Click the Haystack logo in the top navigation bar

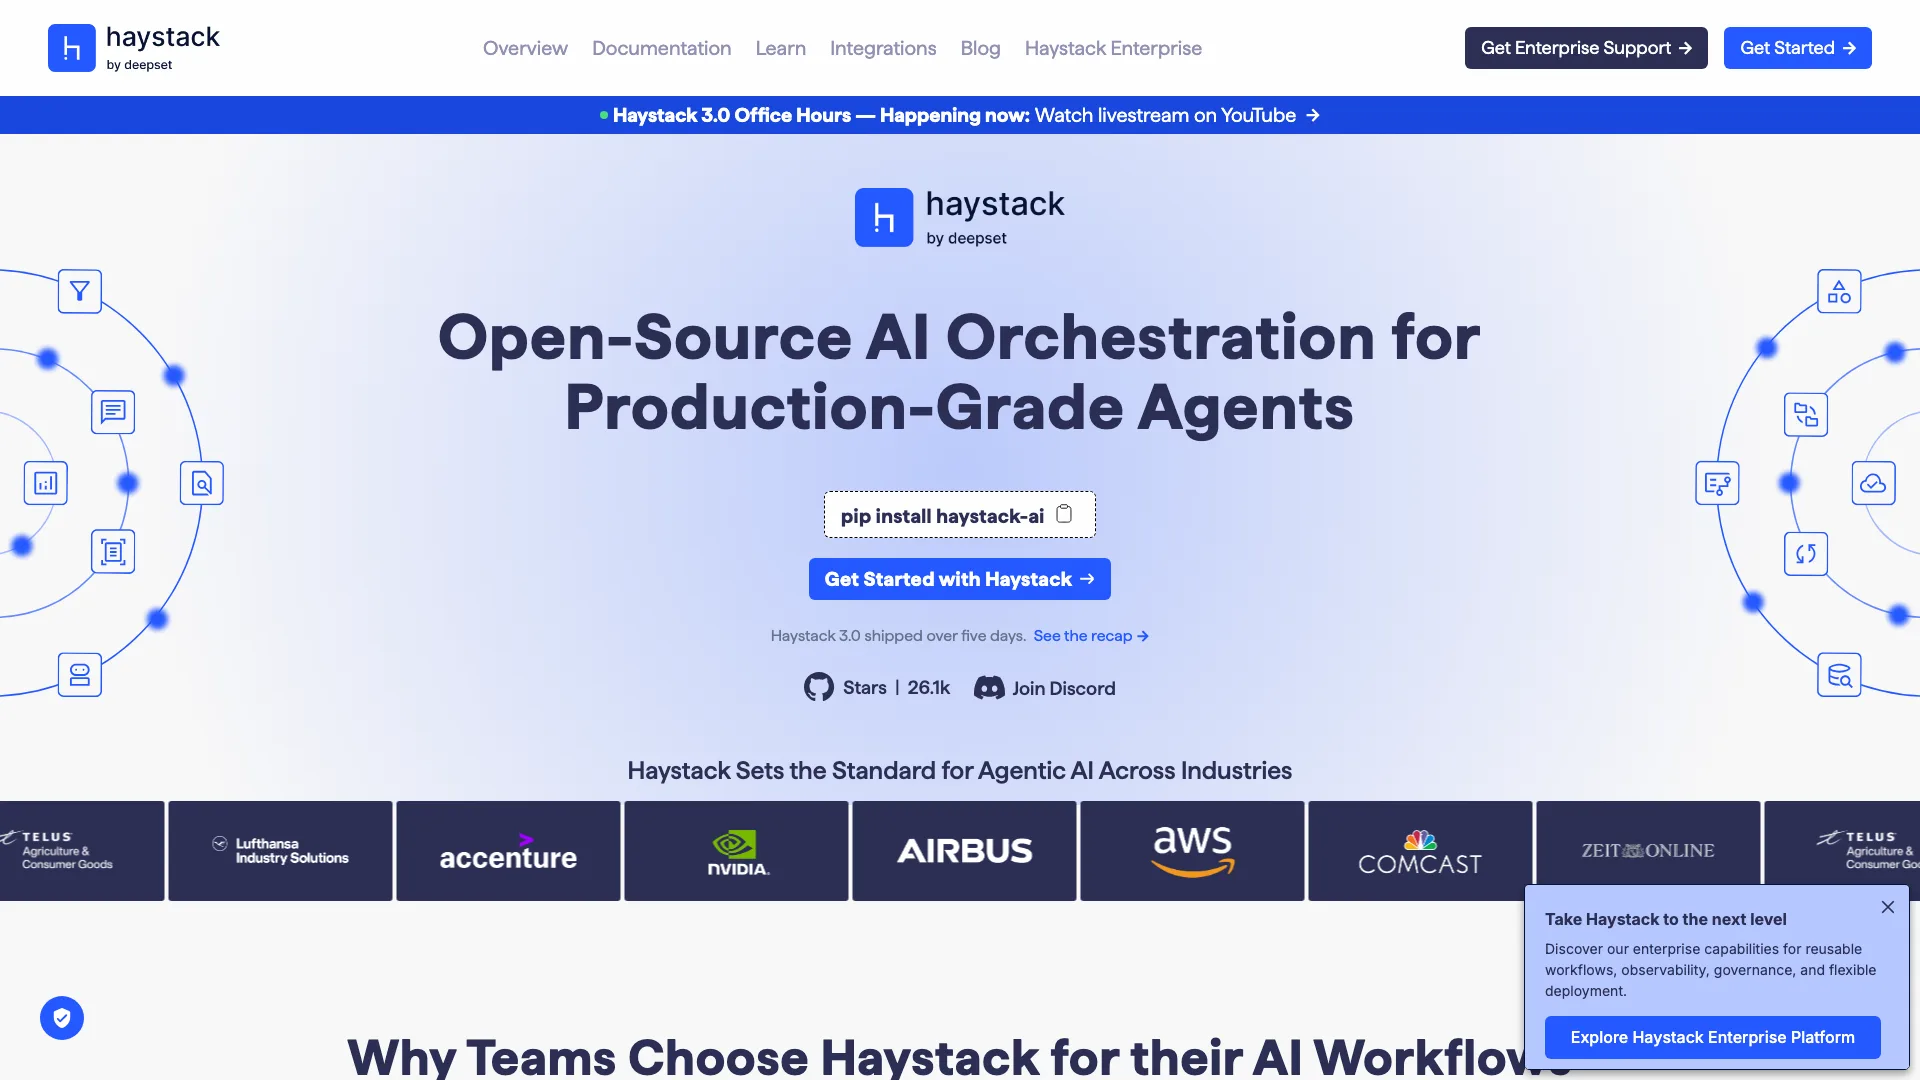pos(134,48)
